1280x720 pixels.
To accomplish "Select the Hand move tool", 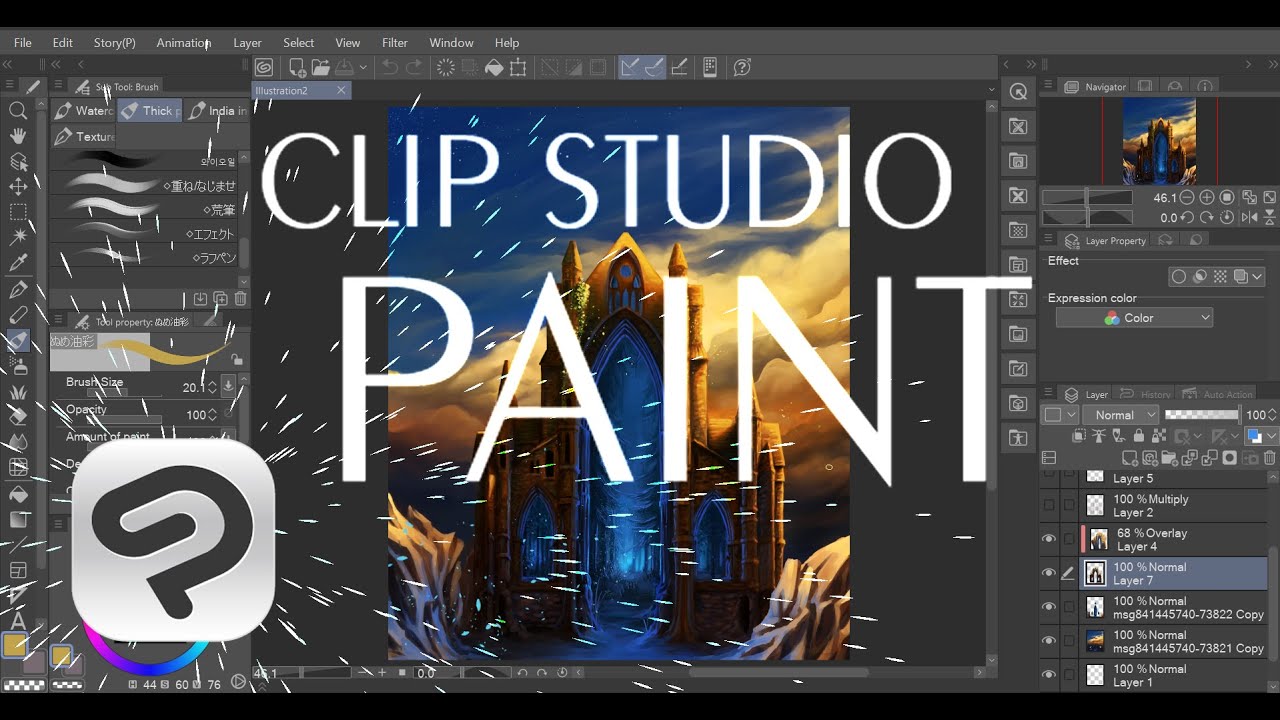I will 17,136.
